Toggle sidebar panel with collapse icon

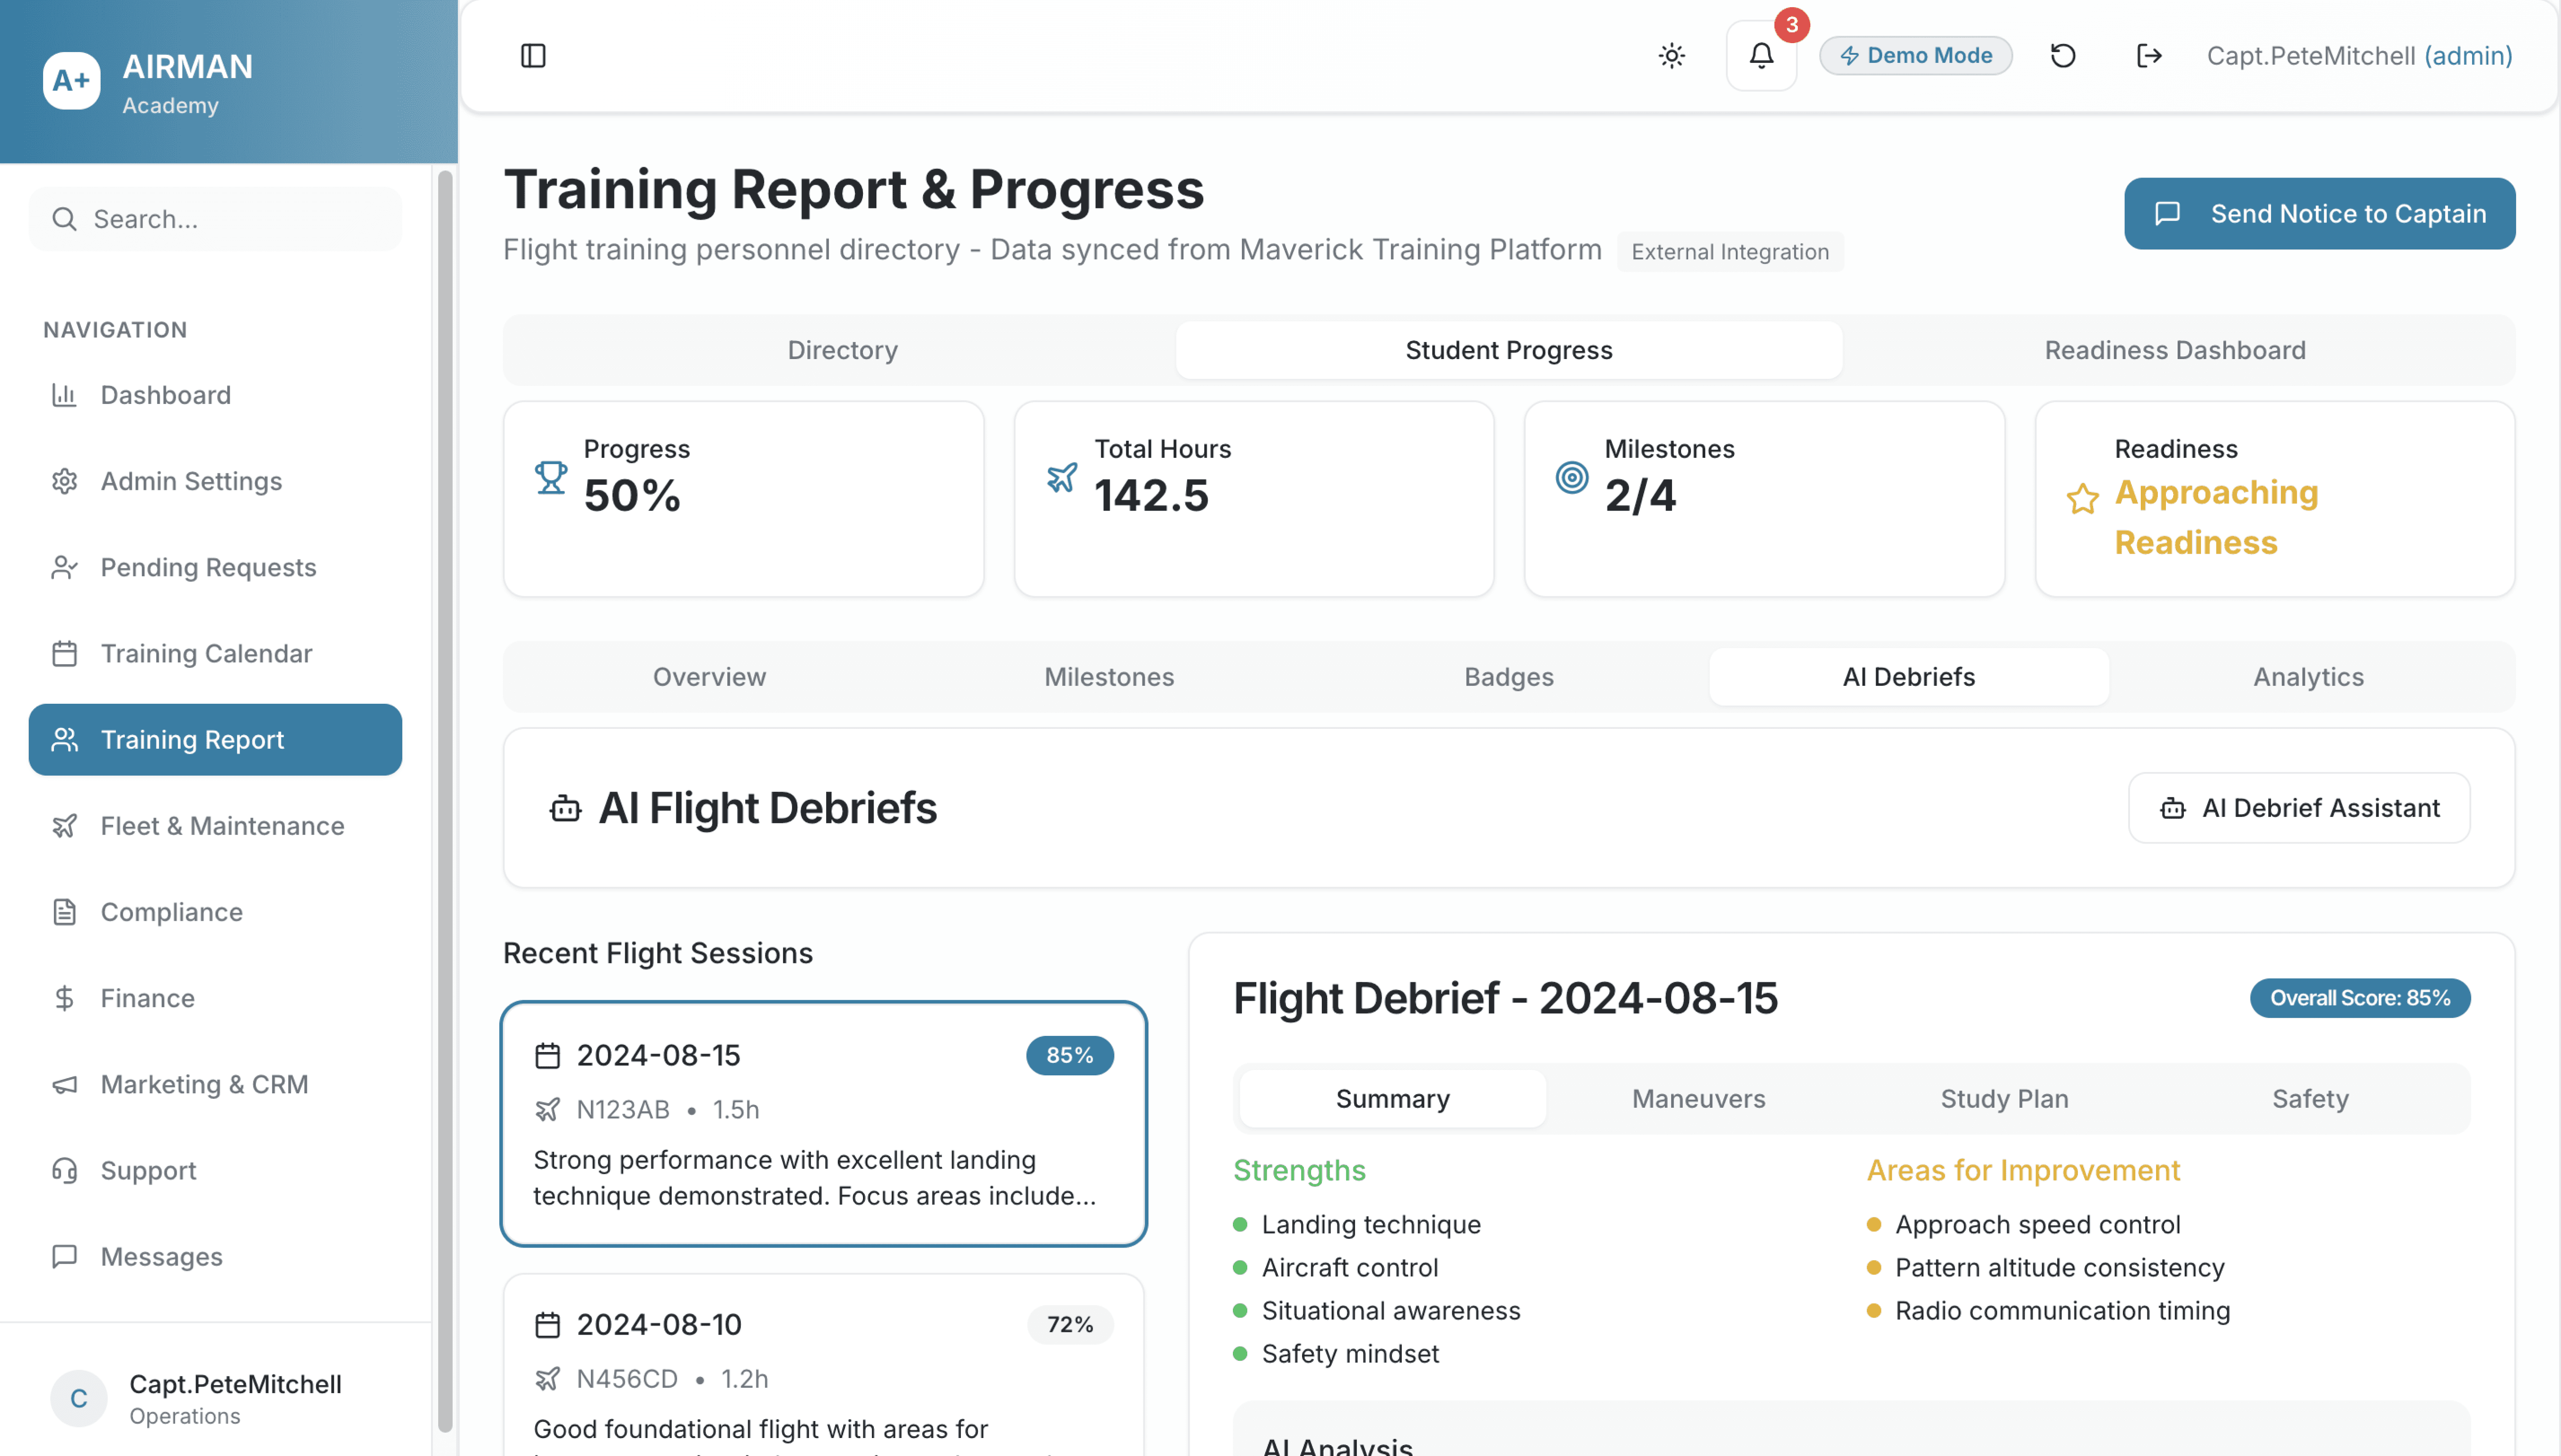point(533,56)
